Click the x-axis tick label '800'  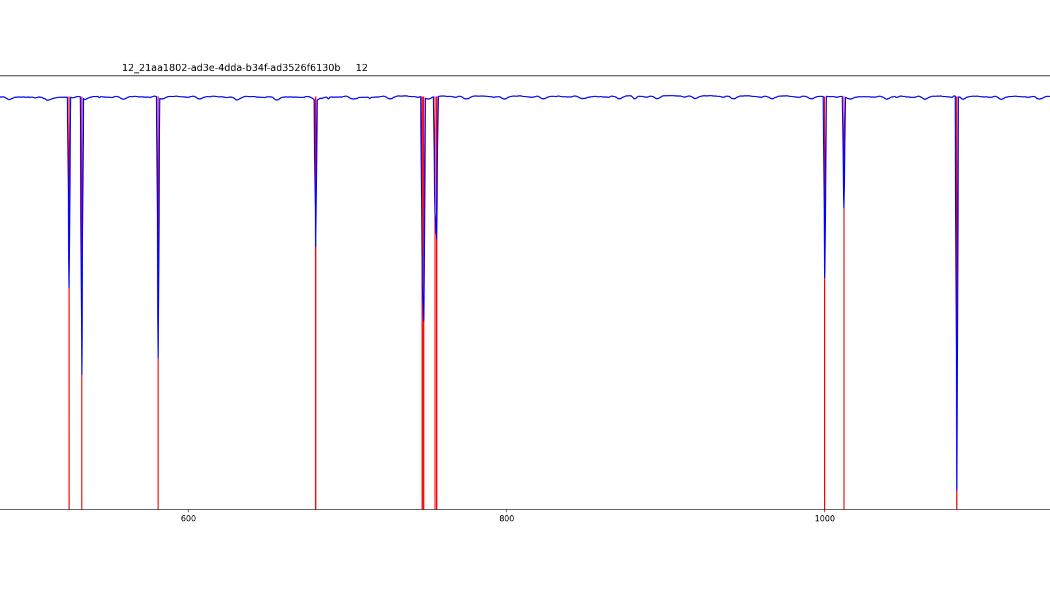[x=507, y=519]
